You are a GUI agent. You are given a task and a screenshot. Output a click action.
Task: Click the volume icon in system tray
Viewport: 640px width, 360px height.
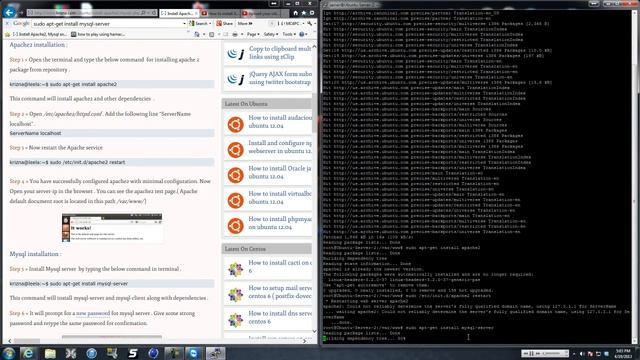[x=582, y=353]
